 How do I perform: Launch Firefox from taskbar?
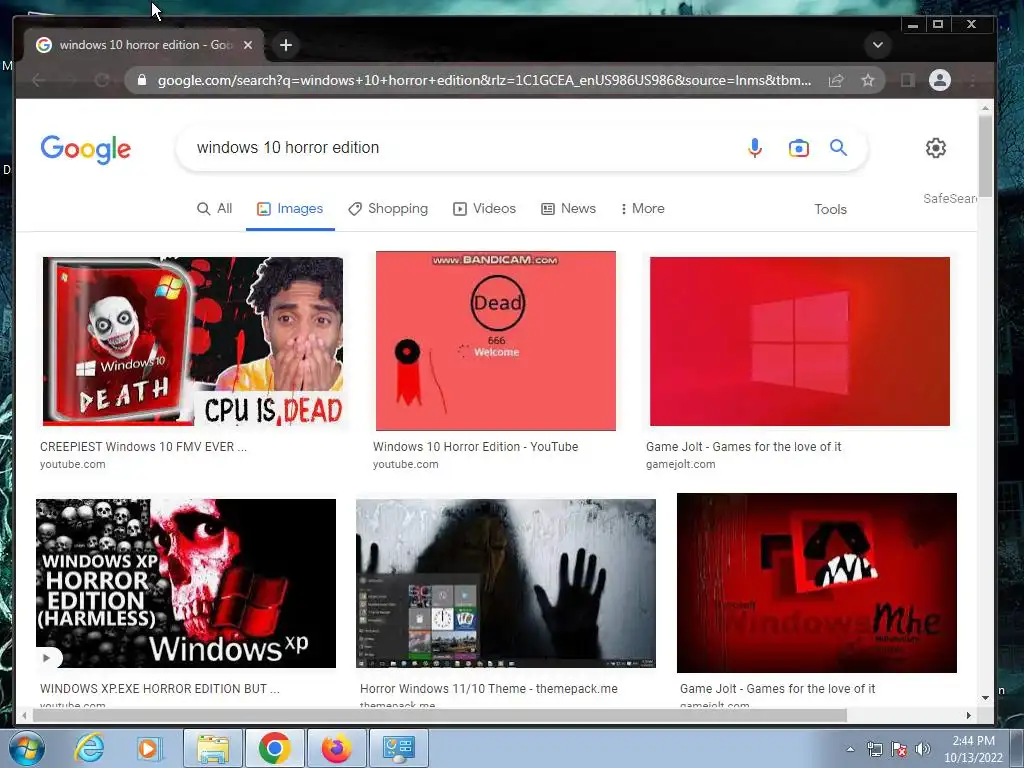[336, 748]
